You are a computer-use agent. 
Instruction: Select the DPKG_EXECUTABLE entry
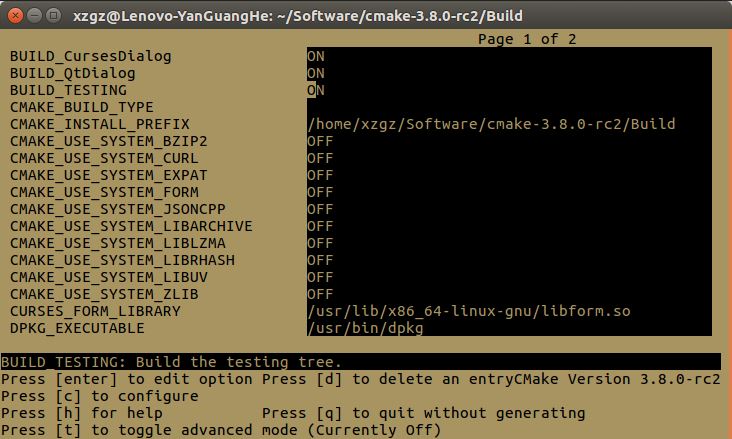click(x=77, y=328)
